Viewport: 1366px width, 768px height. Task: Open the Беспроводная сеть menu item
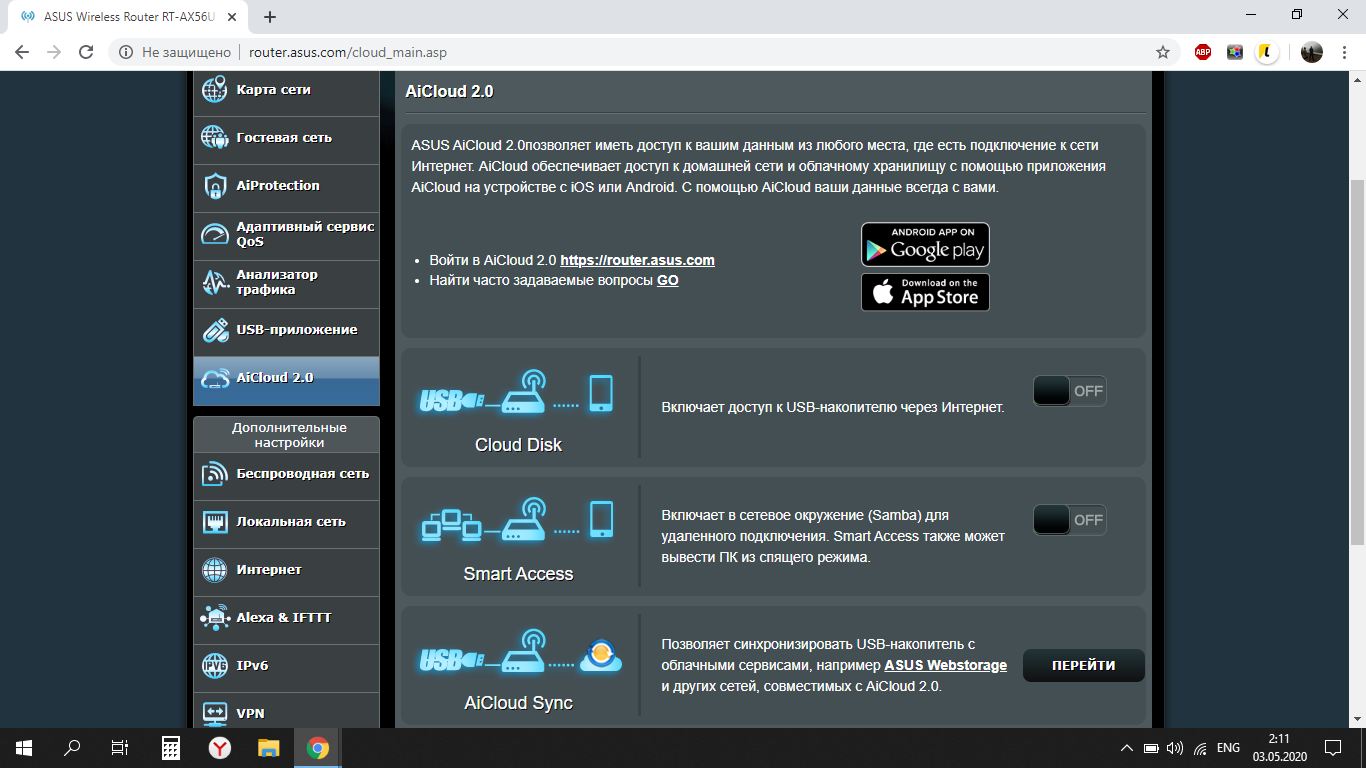click(x=286, y=474)
